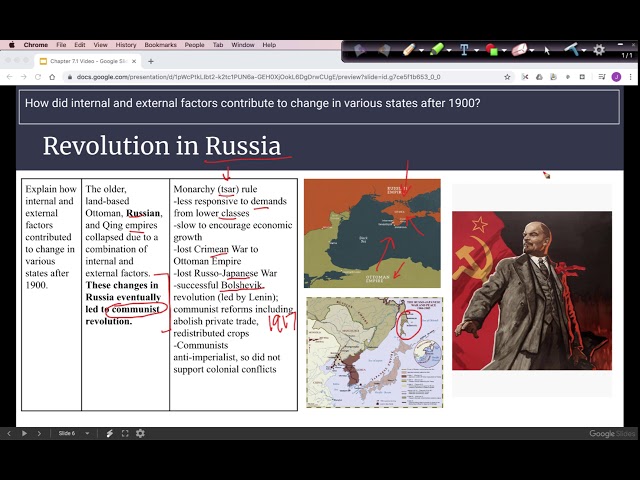The image size is (640, 480).
Task: Click the Crimea Black Sea map
Action: (372, 233)
